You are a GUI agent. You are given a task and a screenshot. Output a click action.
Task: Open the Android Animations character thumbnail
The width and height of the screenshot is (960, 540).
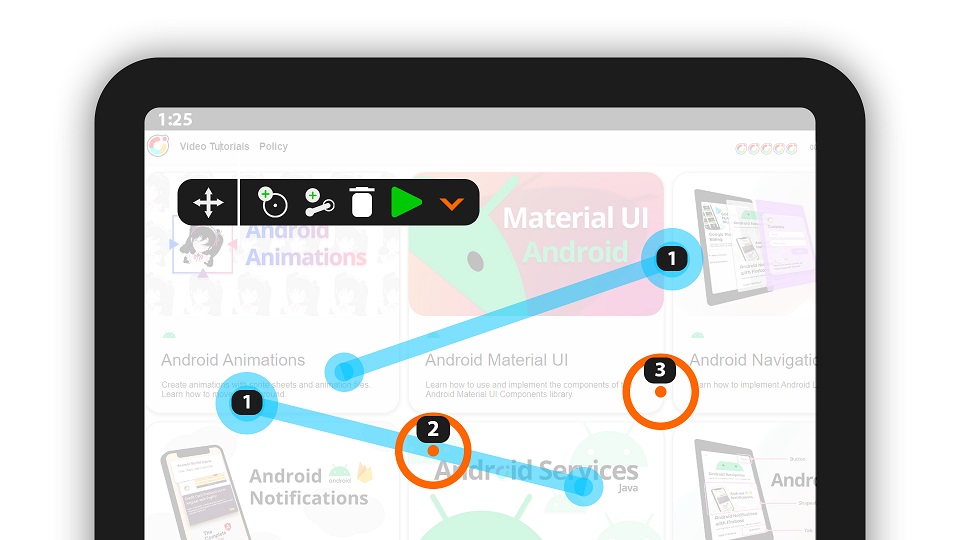202,248
